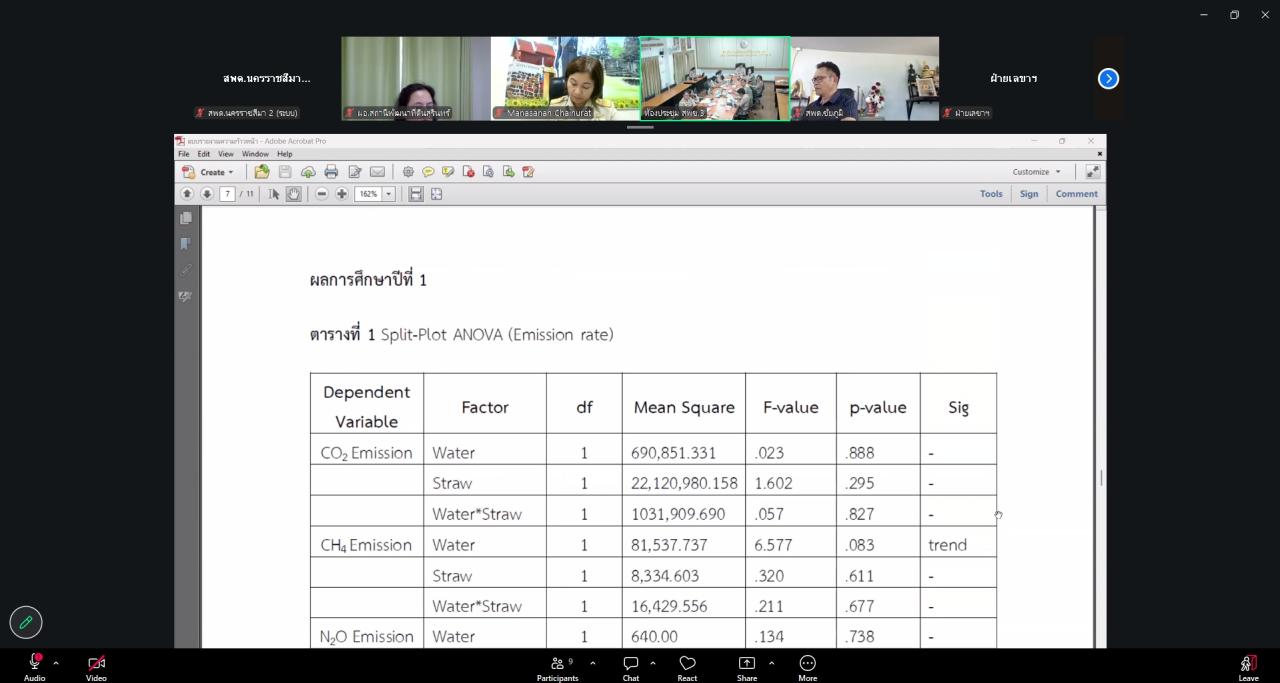
Task: Select the Hand tool in Acrobat
Action: point(294,194)
